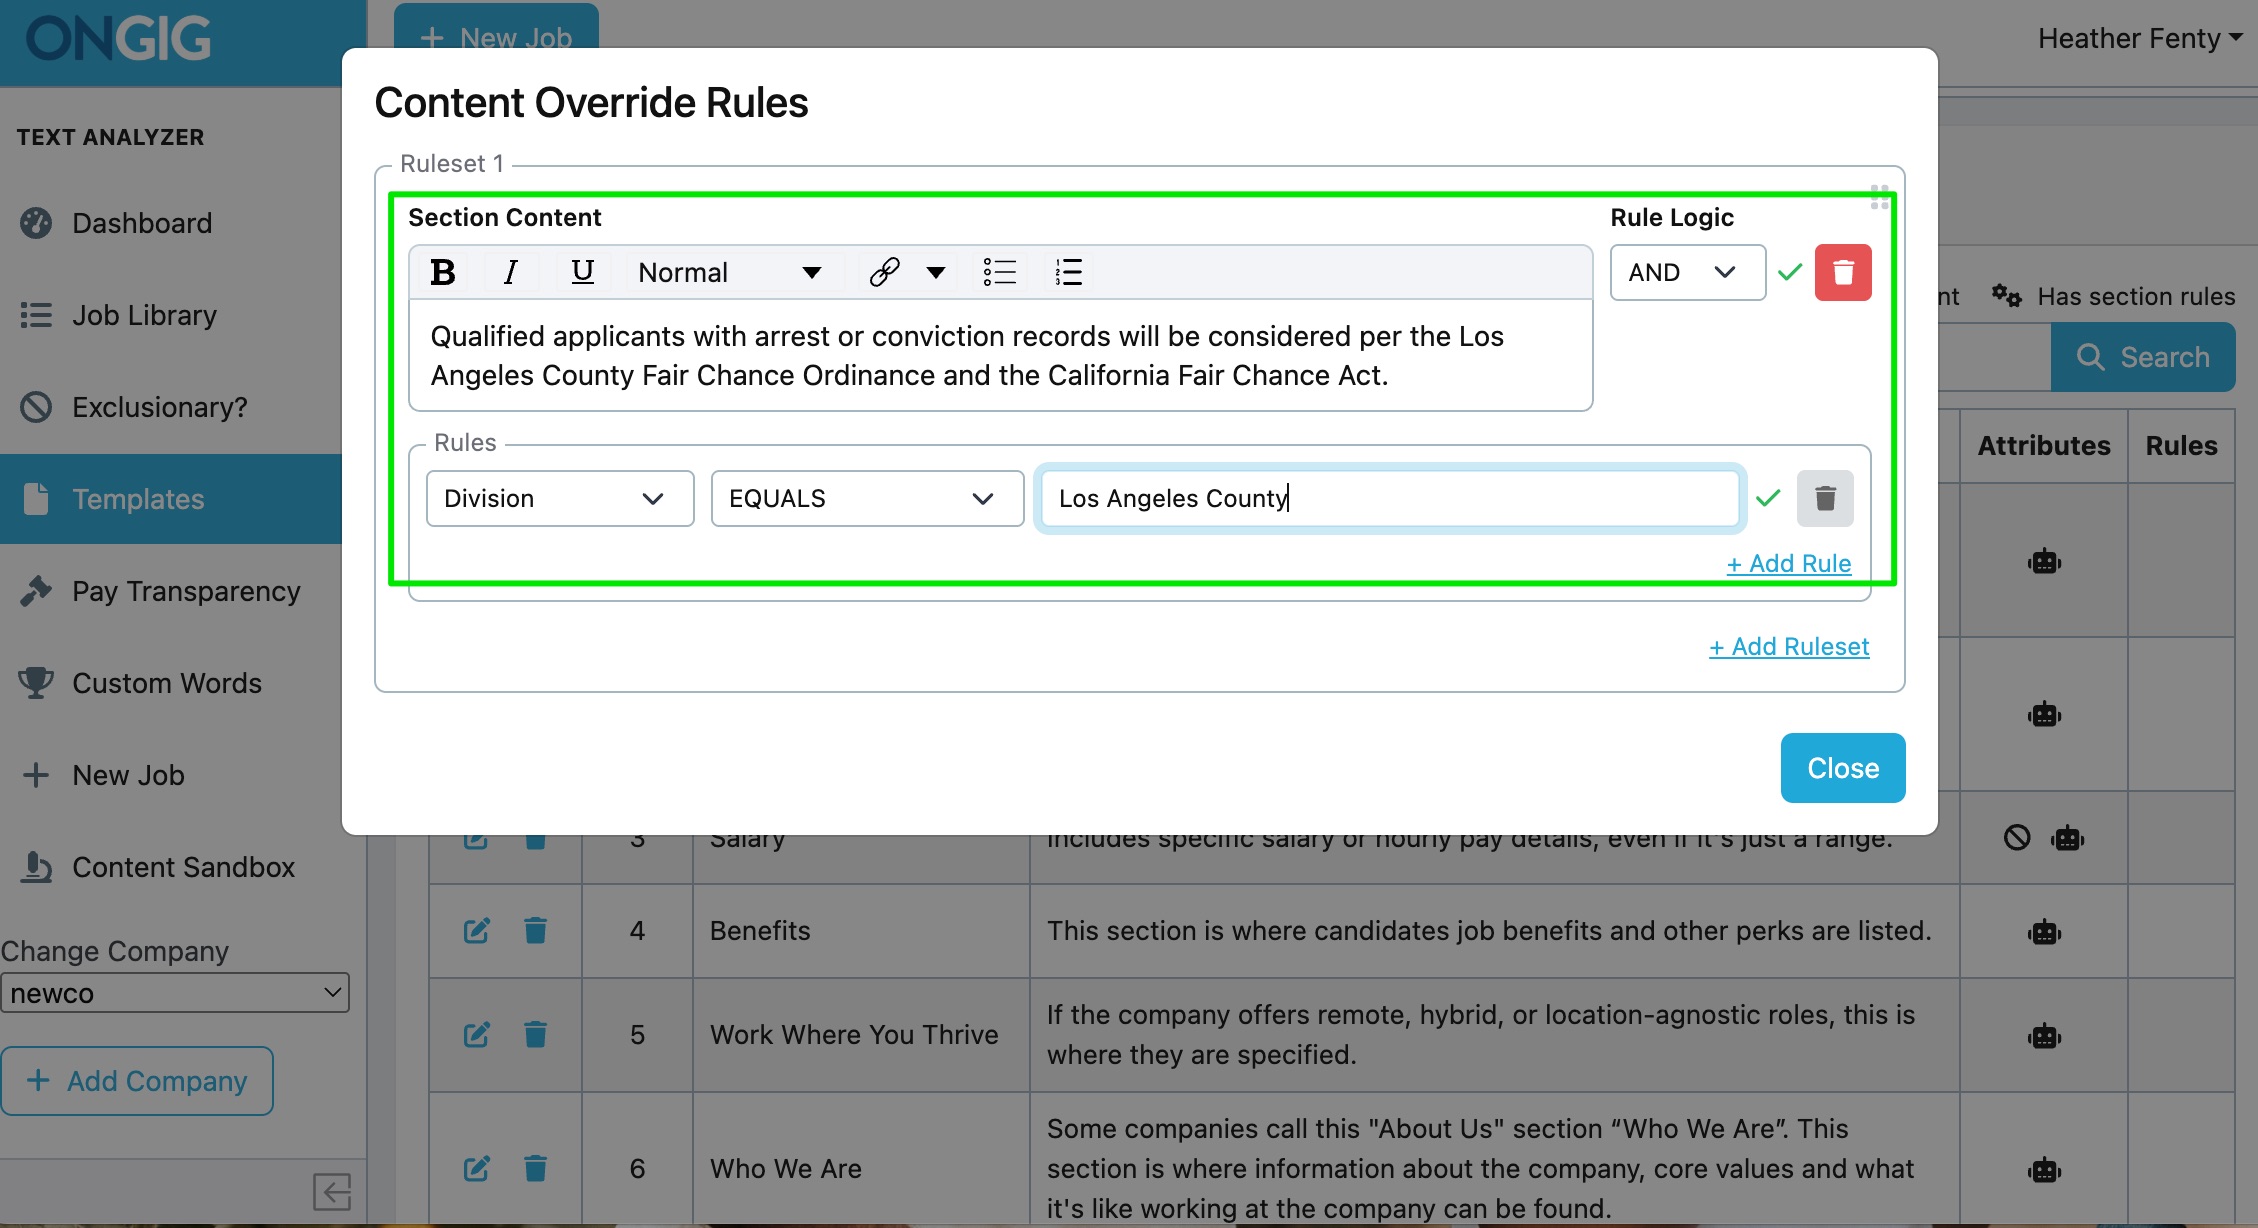Select the numbered list icon
Screen dimensions: 2258x1228
tap(1067, 271)
